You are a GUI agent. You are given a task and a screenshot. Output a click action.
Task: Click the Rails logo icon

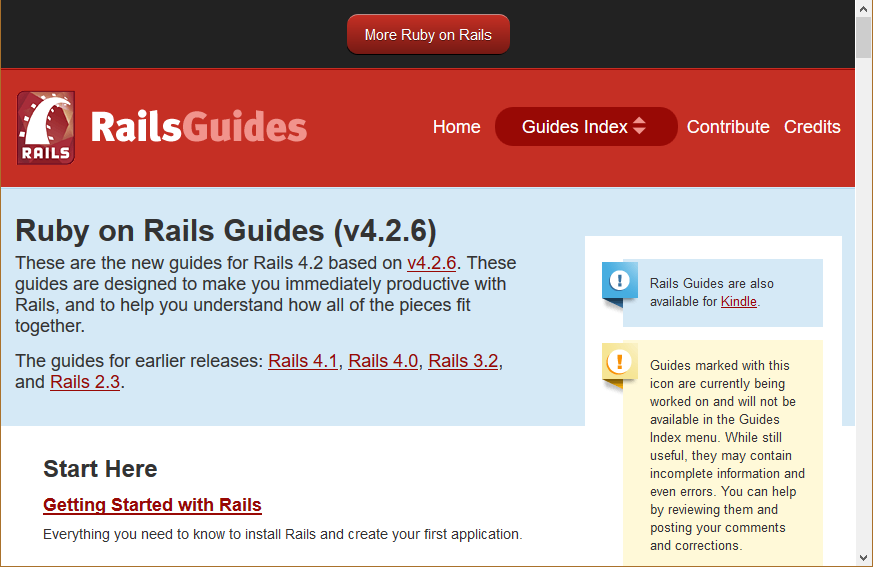pos(46,128)
